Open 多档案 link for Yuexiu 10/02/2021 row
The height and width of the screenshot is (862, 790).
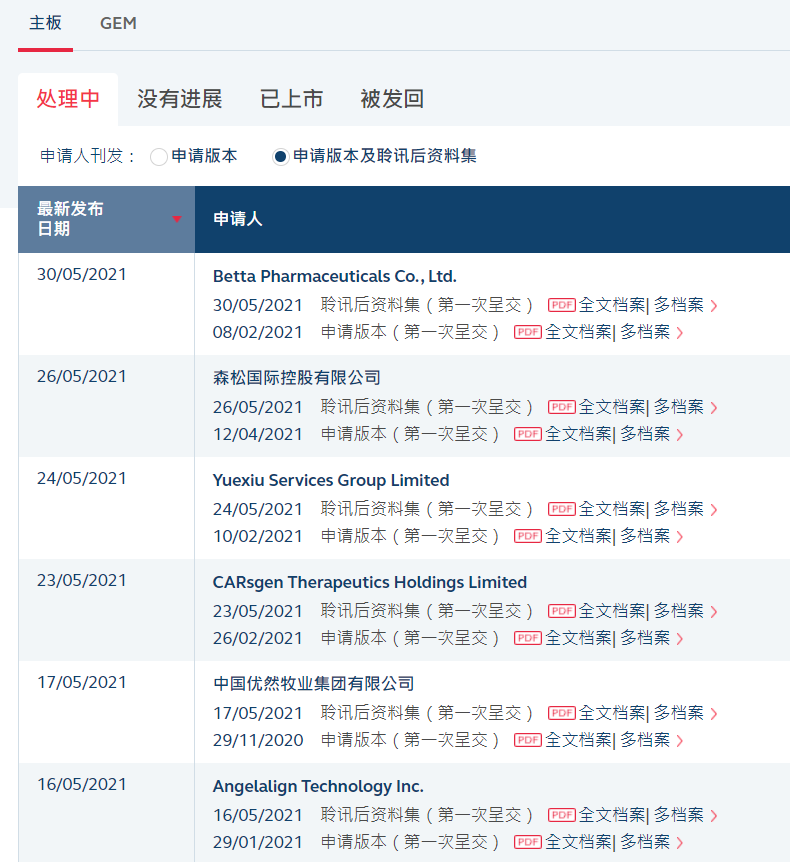click(x=645, y=536)
